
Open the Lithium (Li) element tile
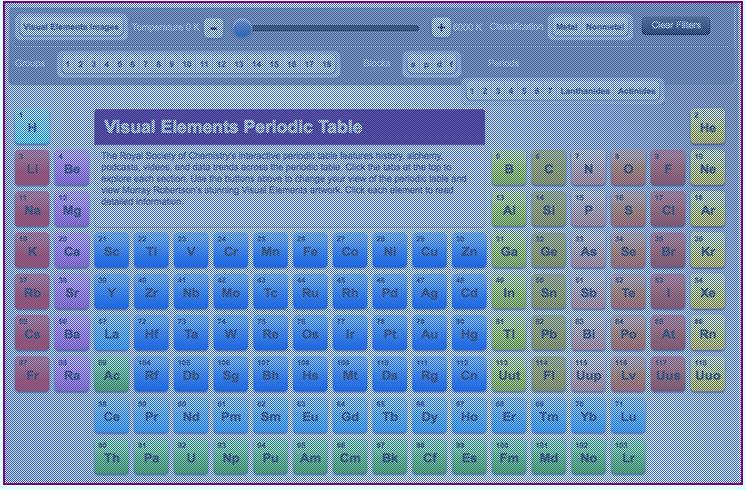(x=32, y=168)
